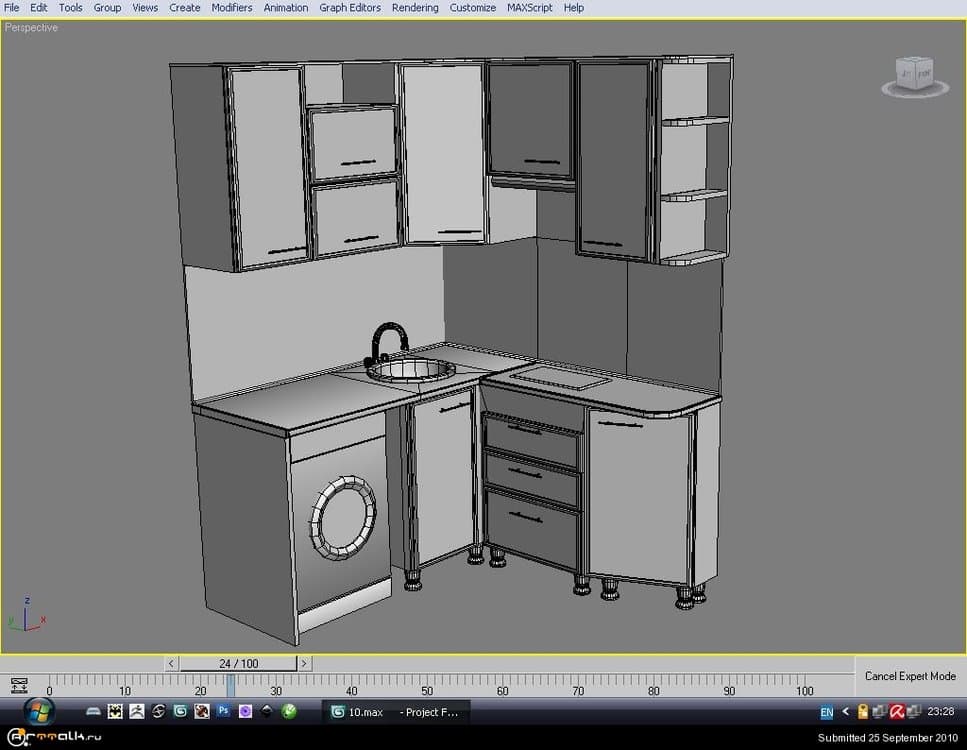Image resolution: width=967 pixels, height=750 pixels.
Task: Click the 3ds Max quick launch icon
Action: [180, 712]
